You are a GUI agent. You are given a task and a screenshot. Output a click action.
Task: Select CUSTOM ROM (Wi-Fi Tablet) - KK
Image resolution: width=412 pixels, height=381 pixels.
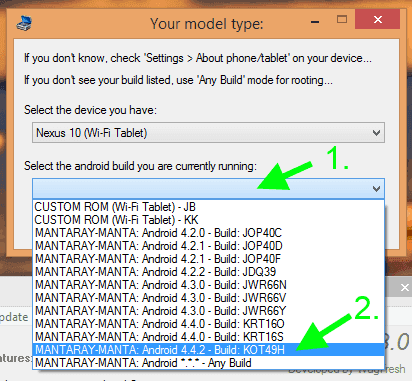(209, 220)
